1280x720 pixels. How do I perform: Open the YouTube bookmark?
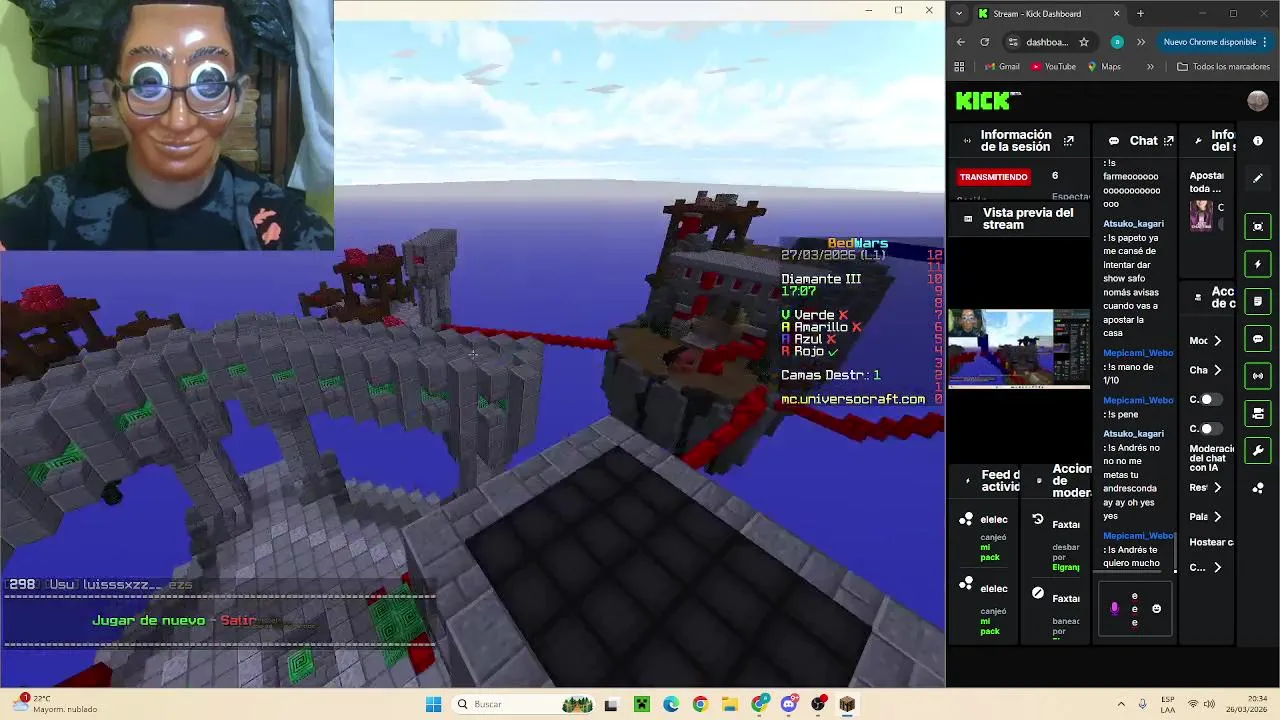[1053, 67]
